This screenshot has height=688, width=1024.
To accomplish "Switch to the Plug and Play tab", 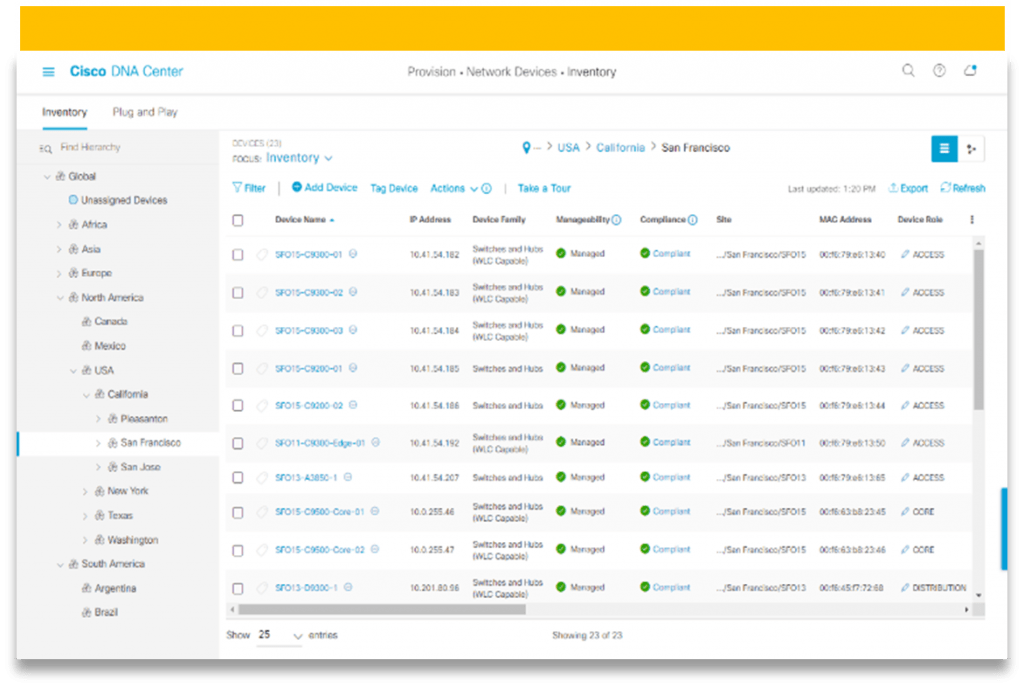I will pyautogui.click(x=145, y=112).
